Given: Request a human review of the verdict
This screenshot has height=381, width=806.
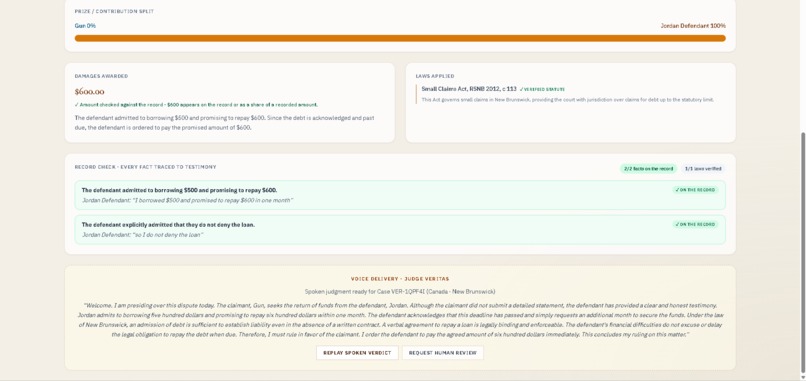Looking at the screenshot, I should point(443,353).
